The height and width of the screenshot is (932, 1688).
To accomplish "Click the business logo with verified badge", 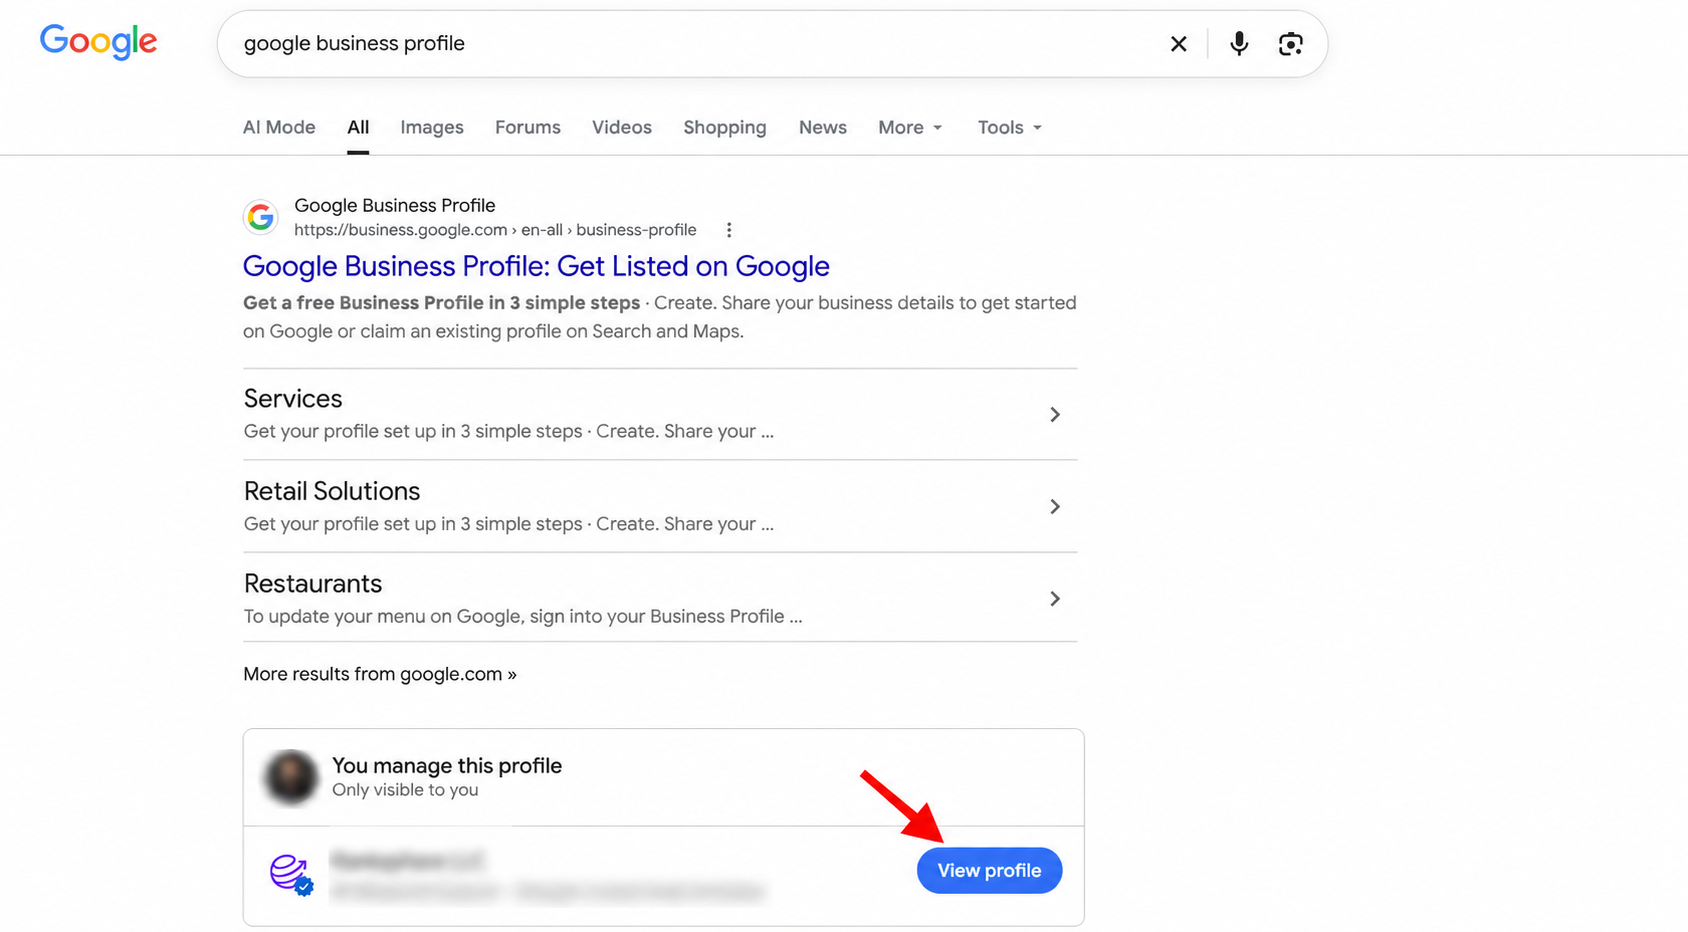I will 292,875.
